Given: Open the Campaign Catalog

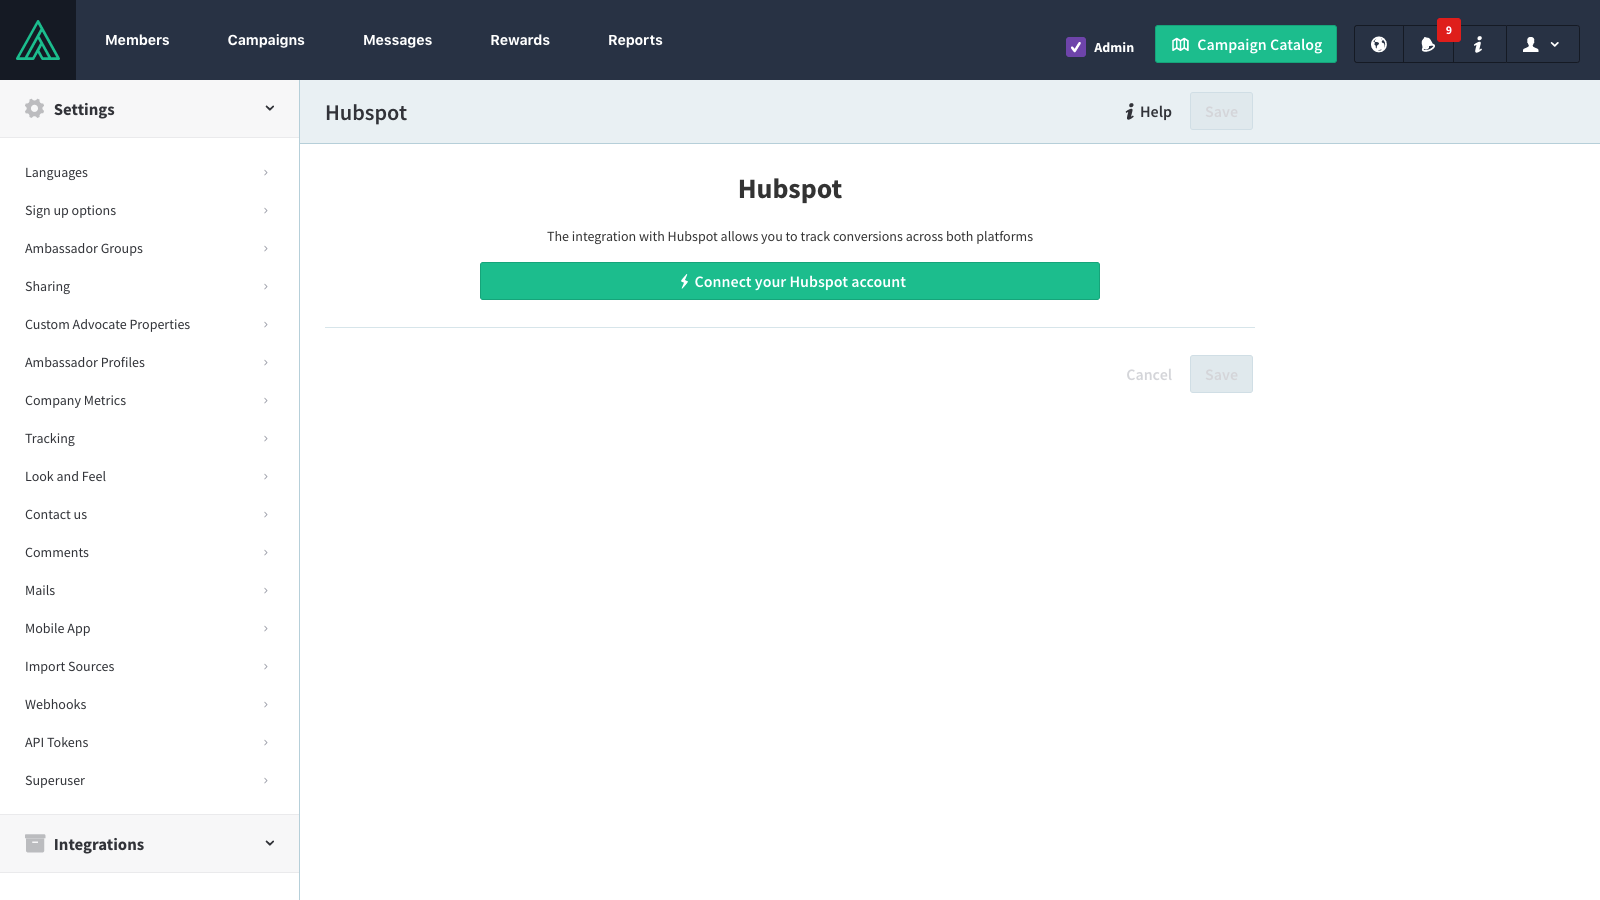Looking at the screenshot, I should pos(1245,45).
